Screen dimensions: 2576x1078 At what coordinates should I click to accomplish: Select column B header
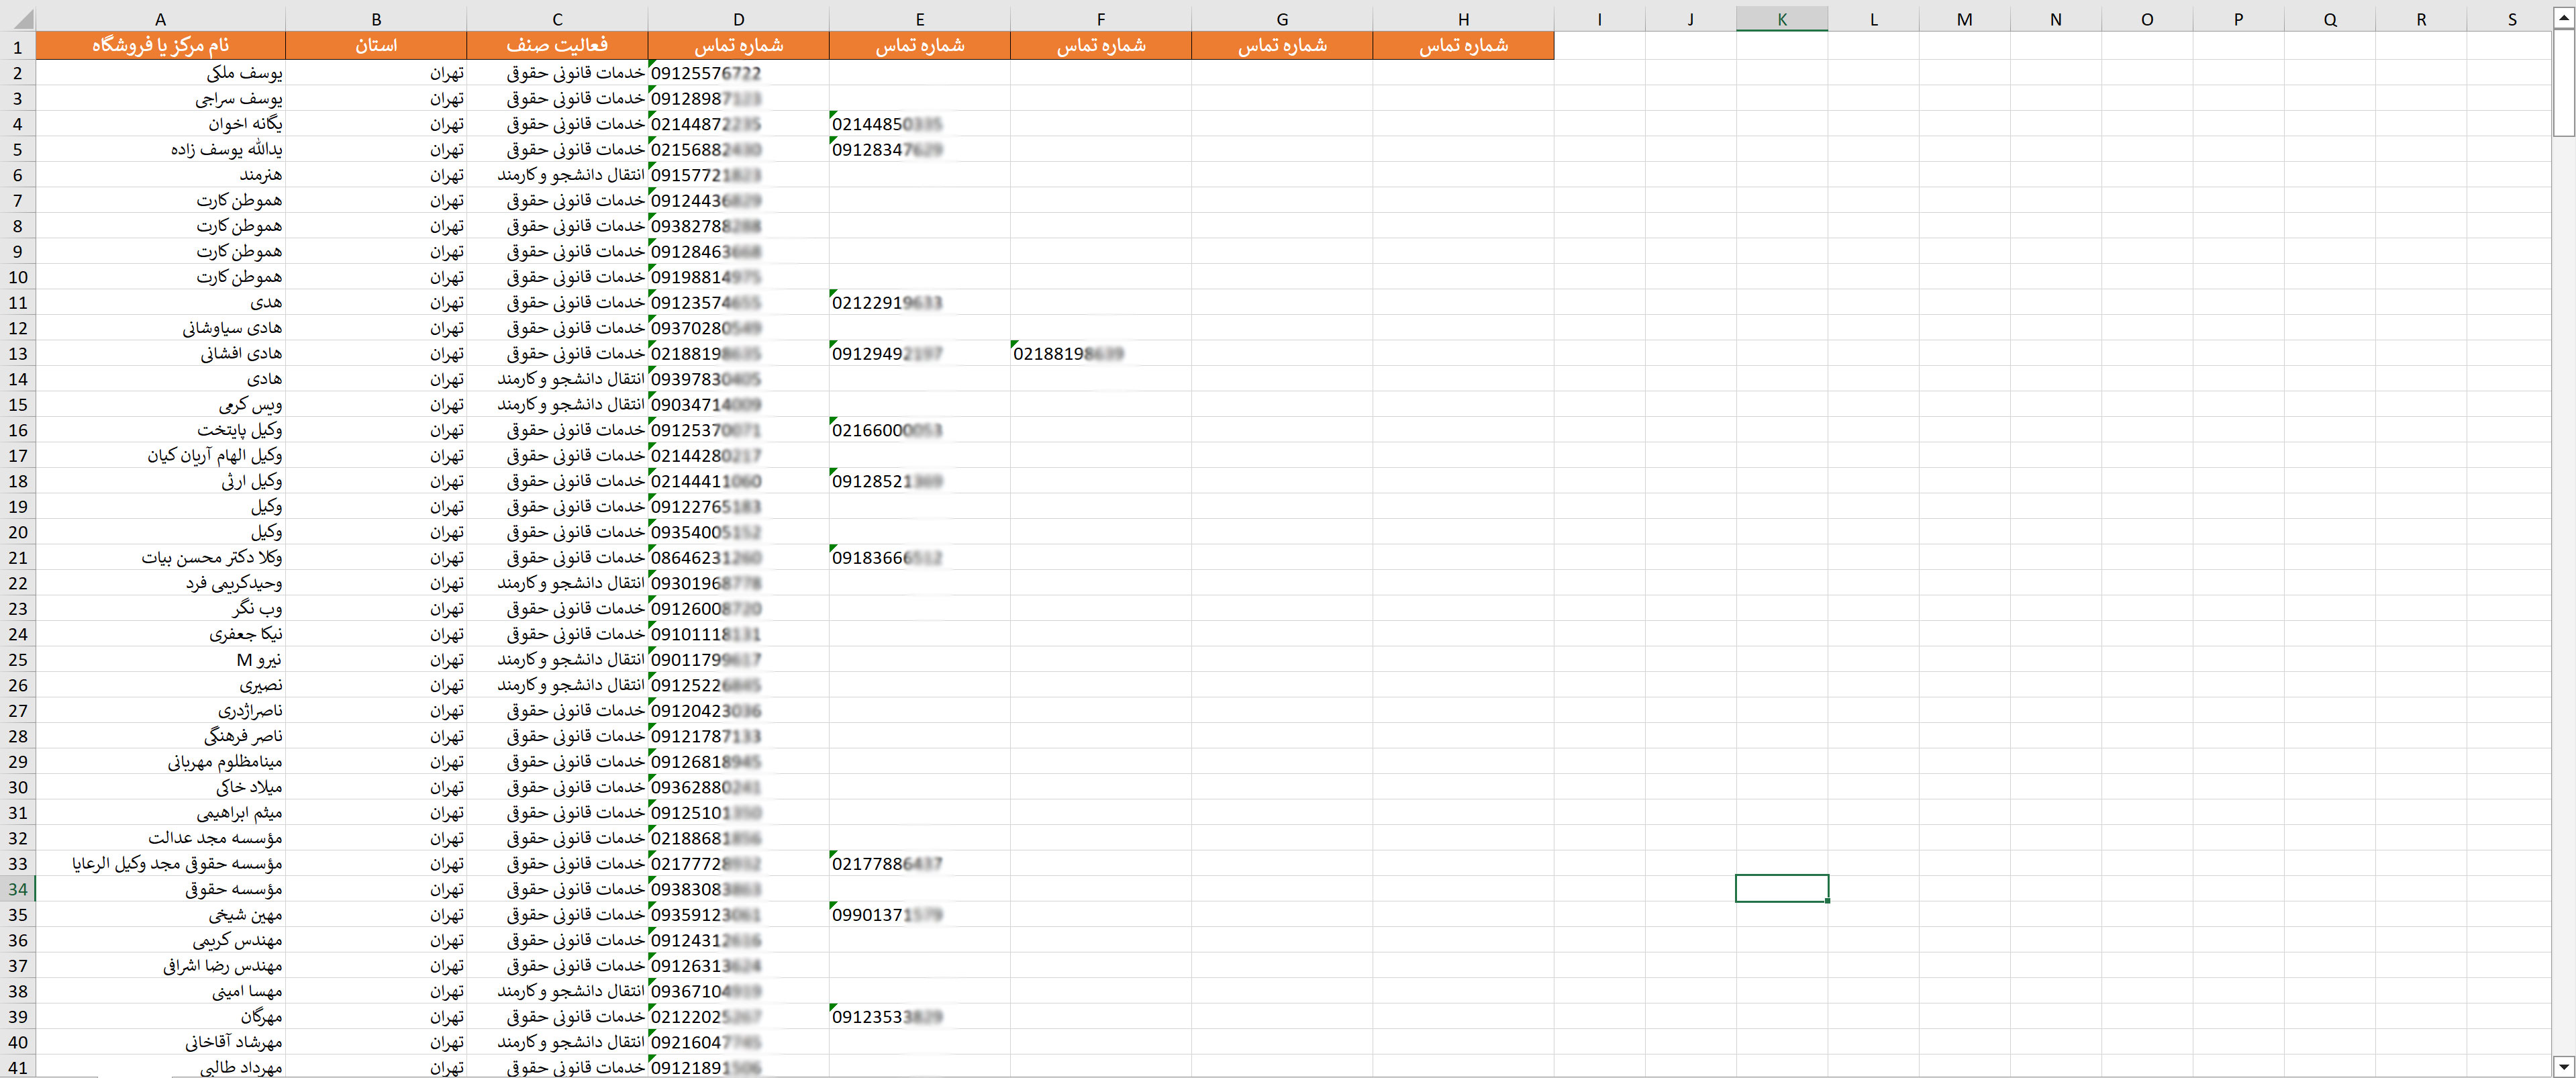(376, 19)
